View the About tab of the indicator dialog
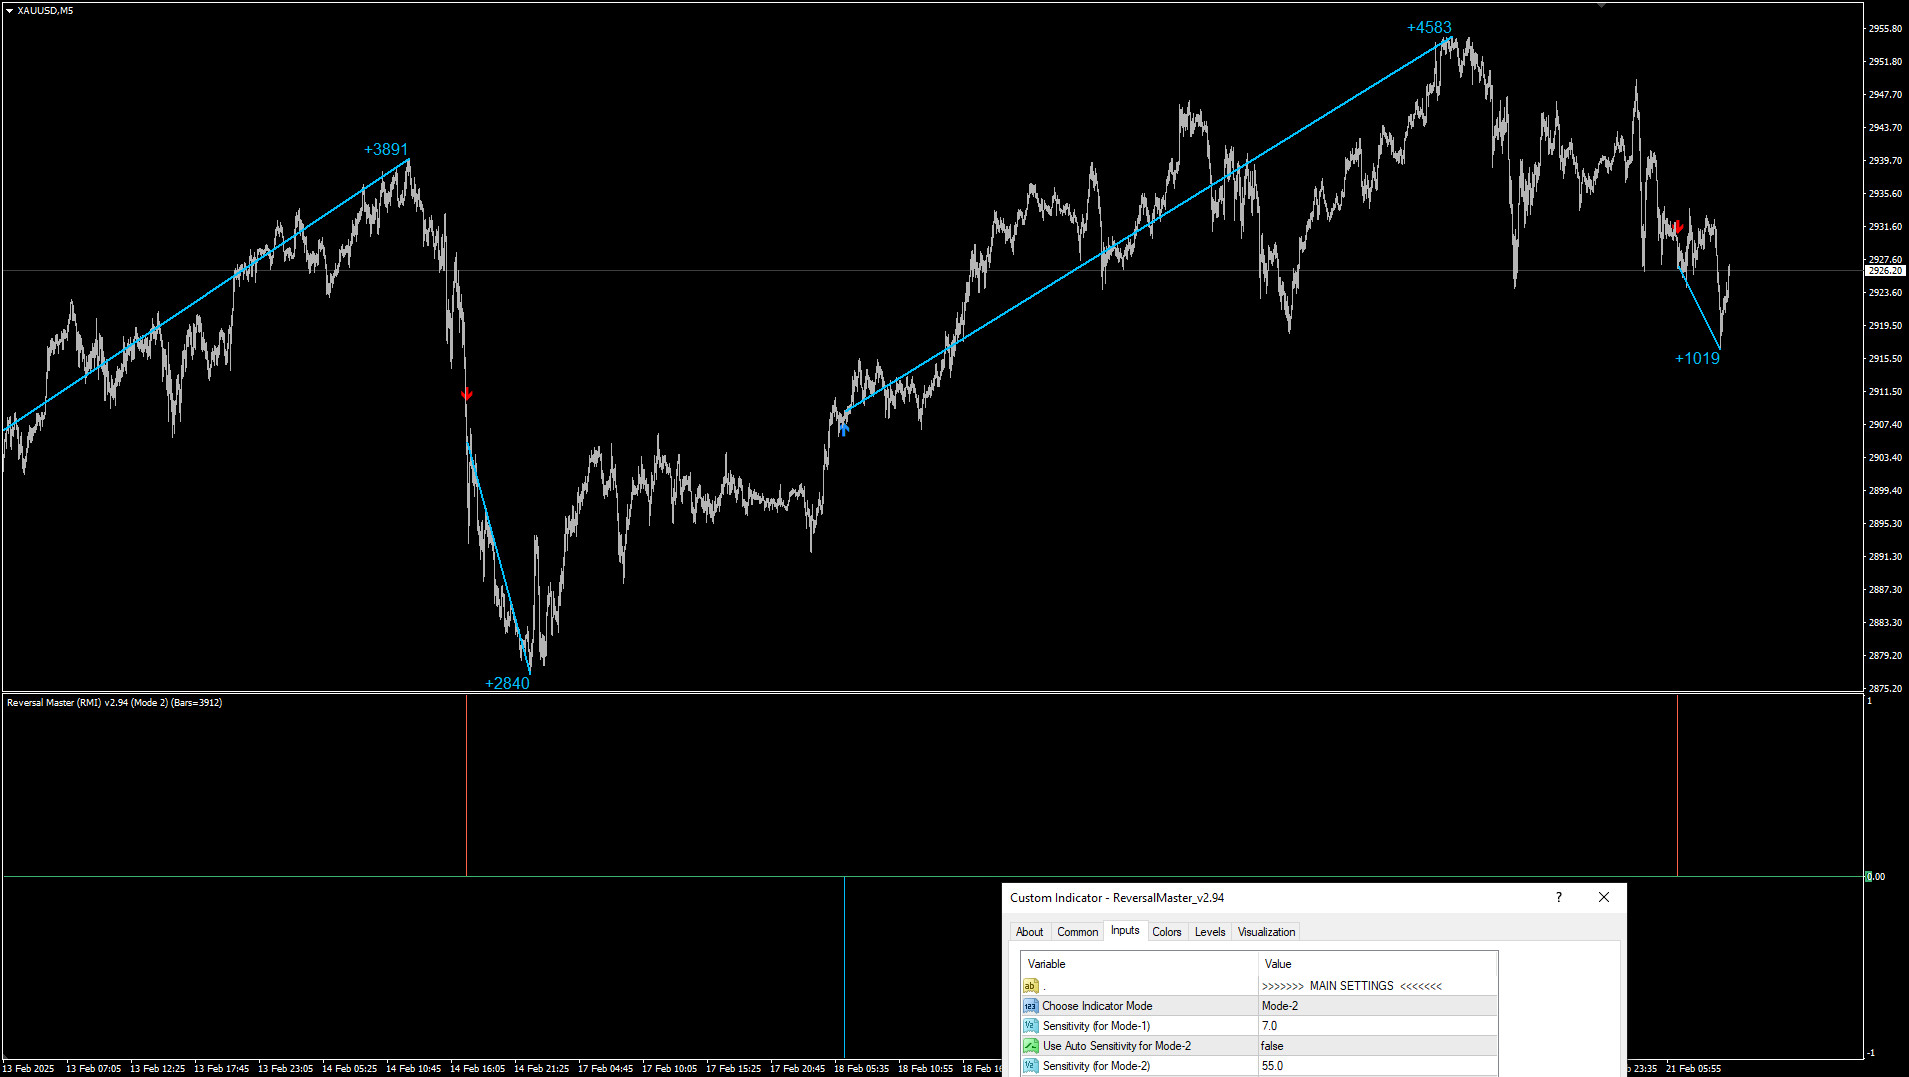Screen dimensions: 1909x1077 pyautogui.click(x=1030, y=931)
